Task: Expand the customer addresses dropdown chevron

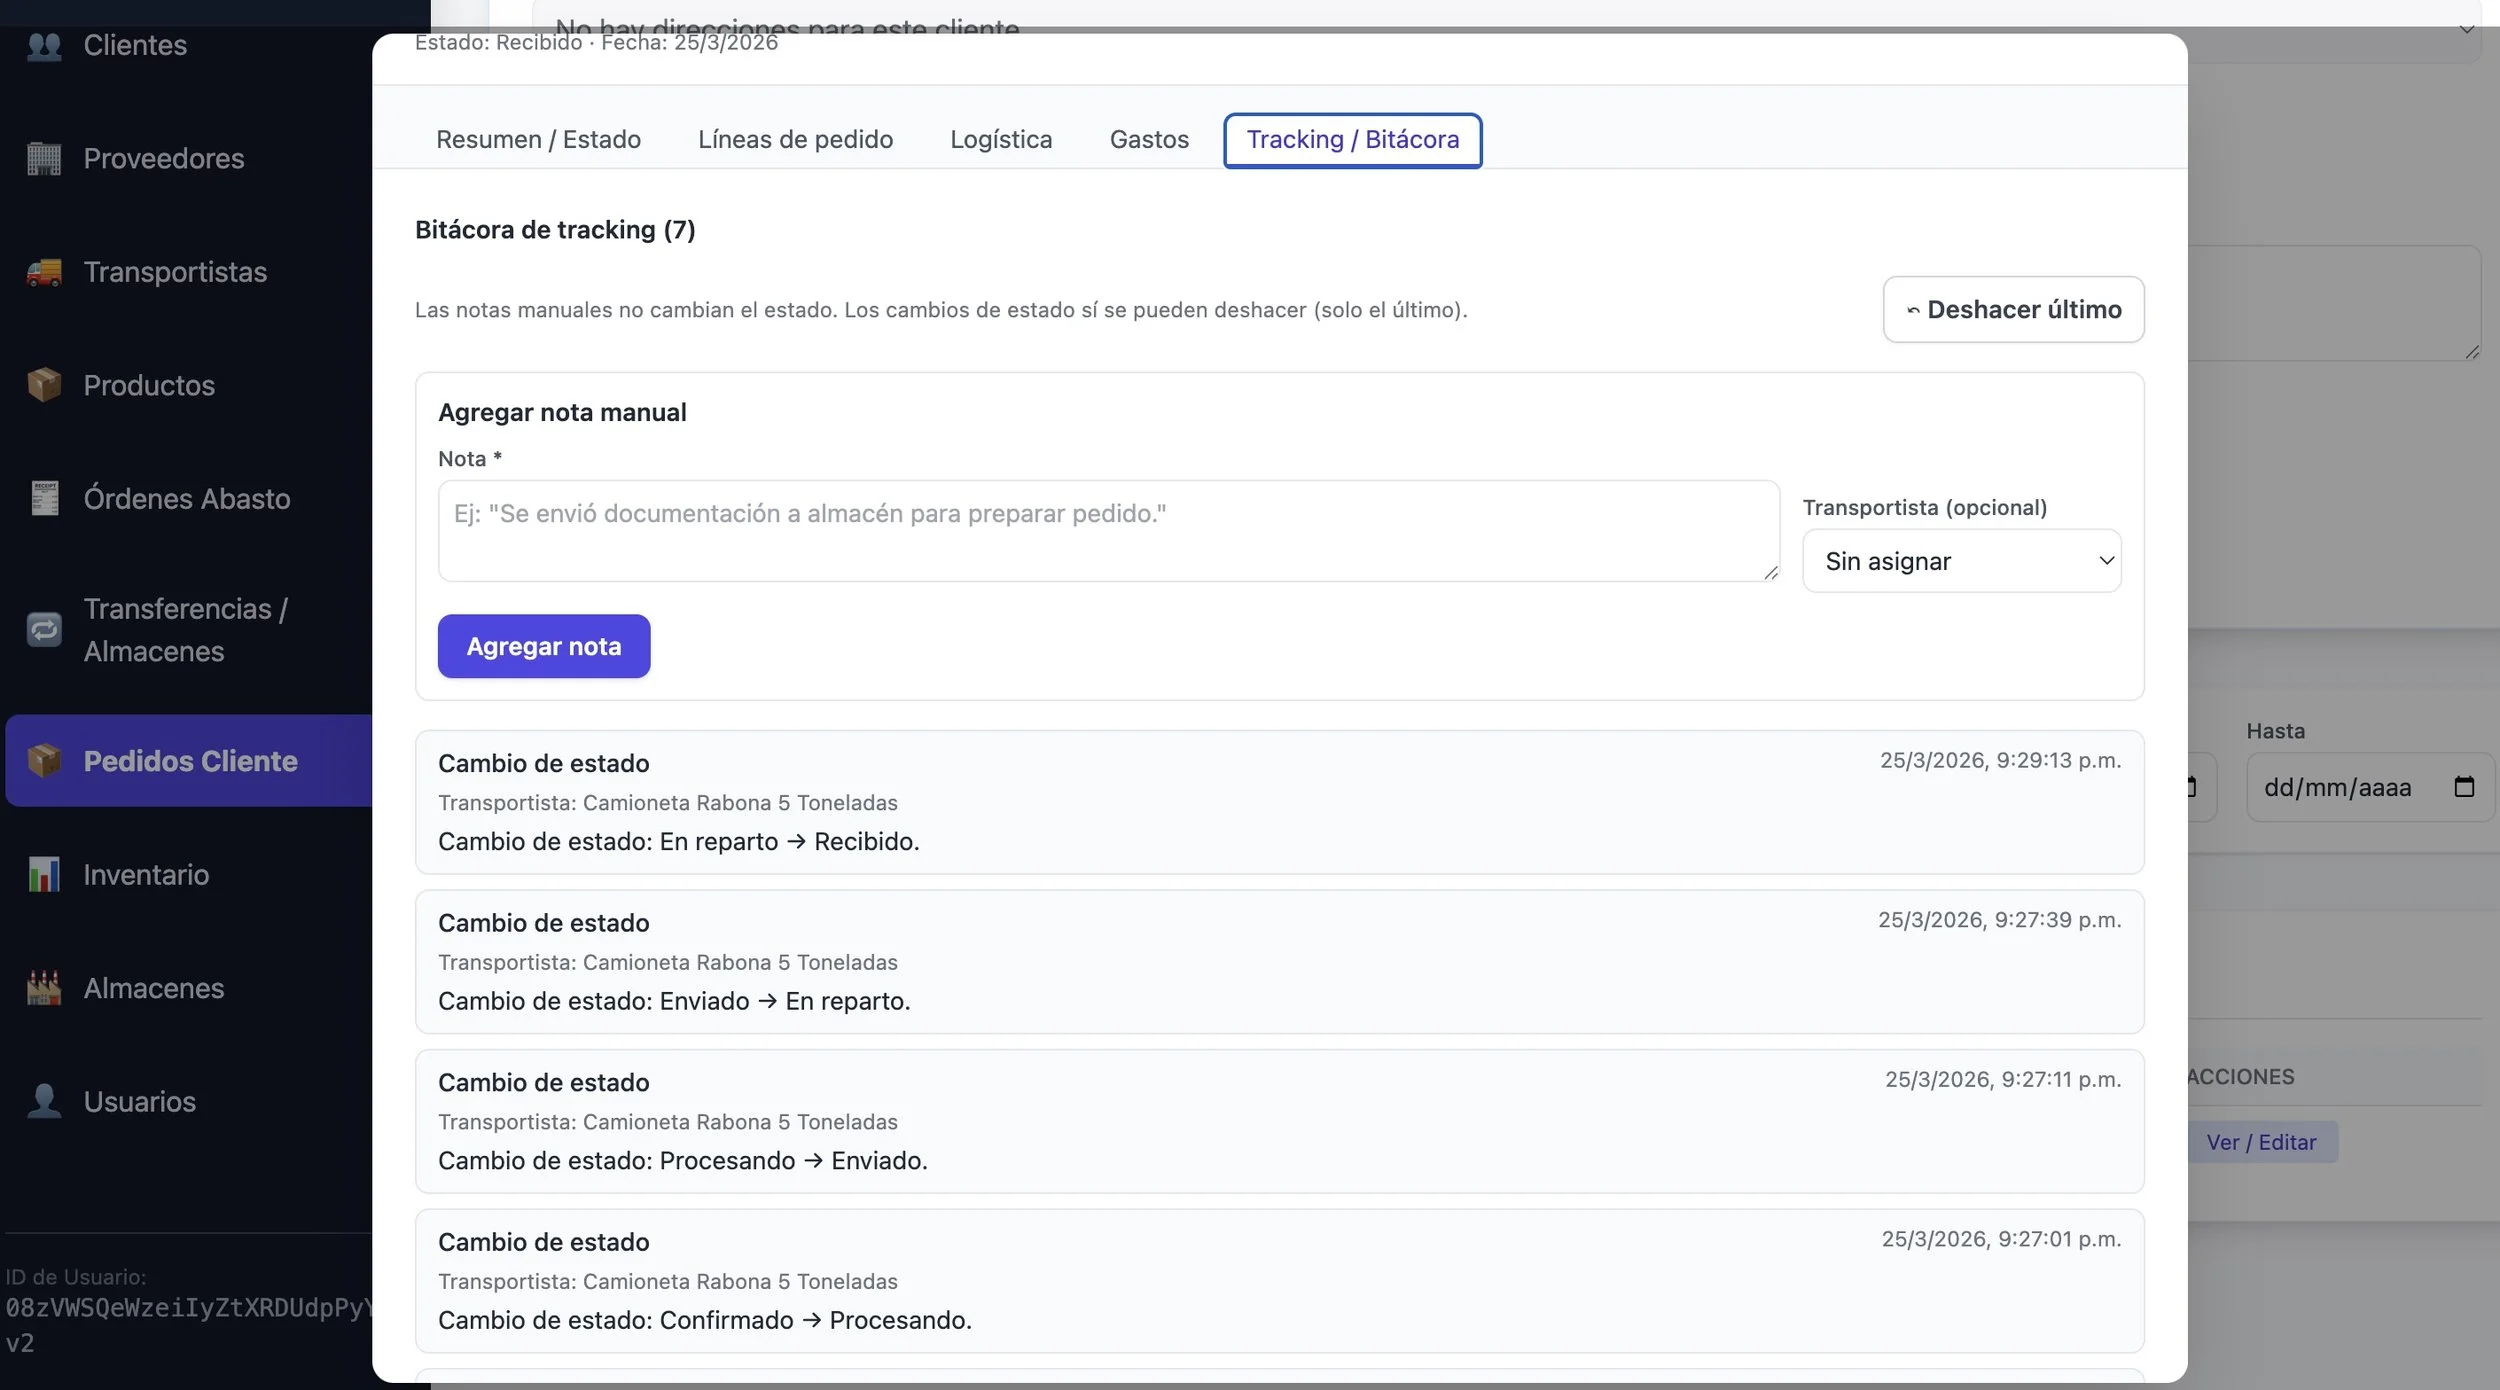Action: [2466, 30]
